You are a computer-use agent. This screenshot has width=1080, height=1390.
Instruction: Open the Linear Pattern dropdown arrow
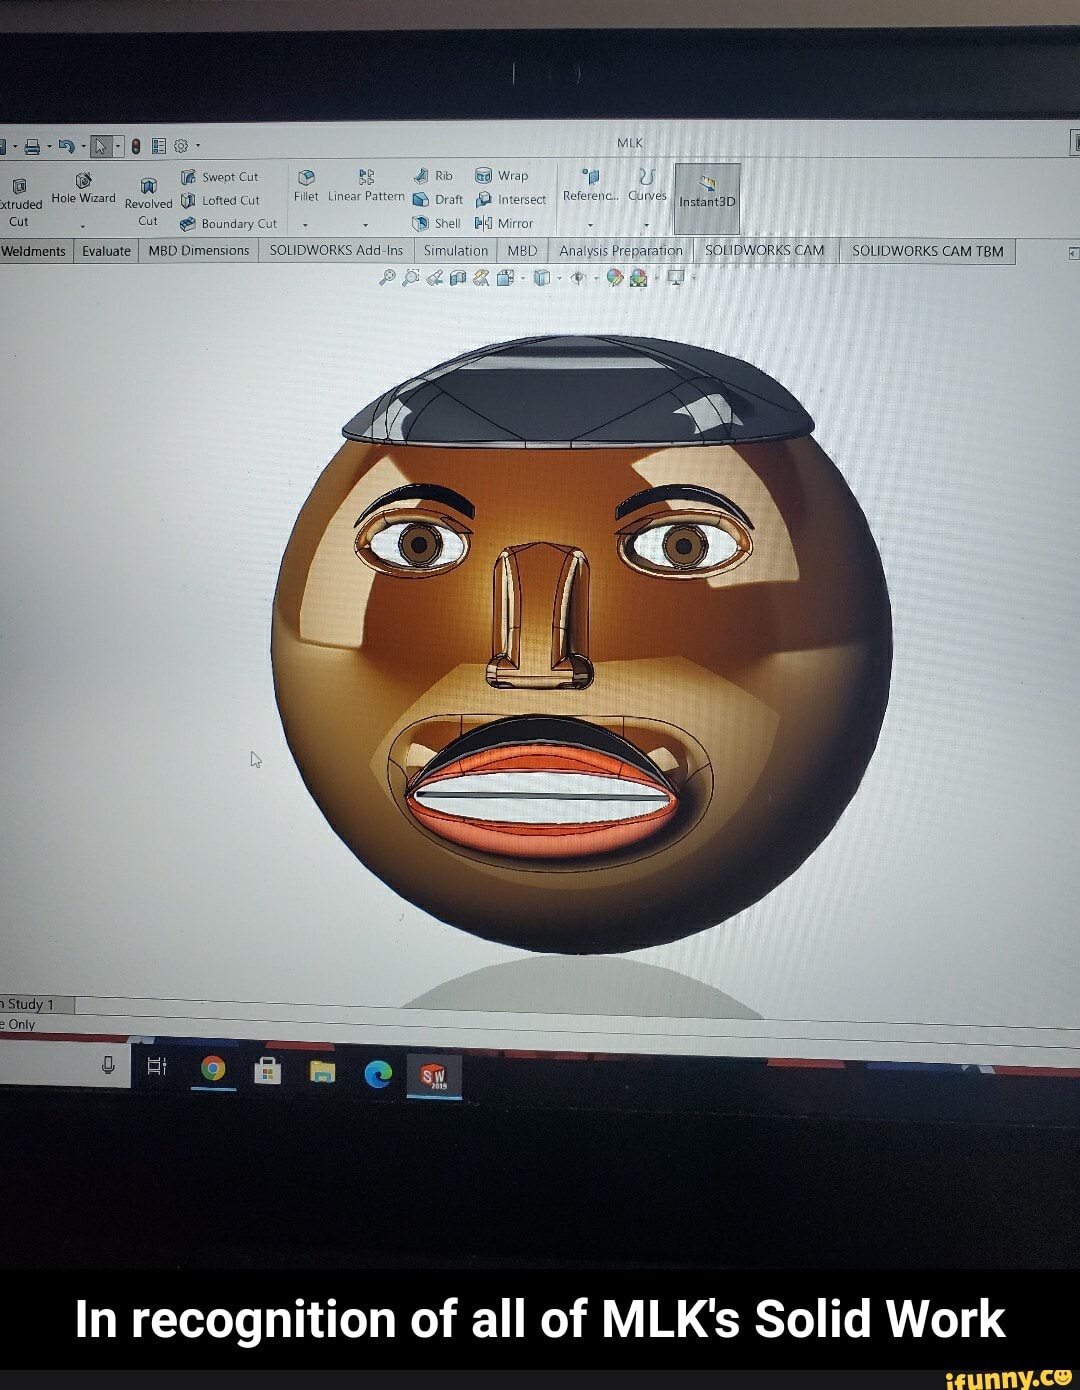click(366, 225)
